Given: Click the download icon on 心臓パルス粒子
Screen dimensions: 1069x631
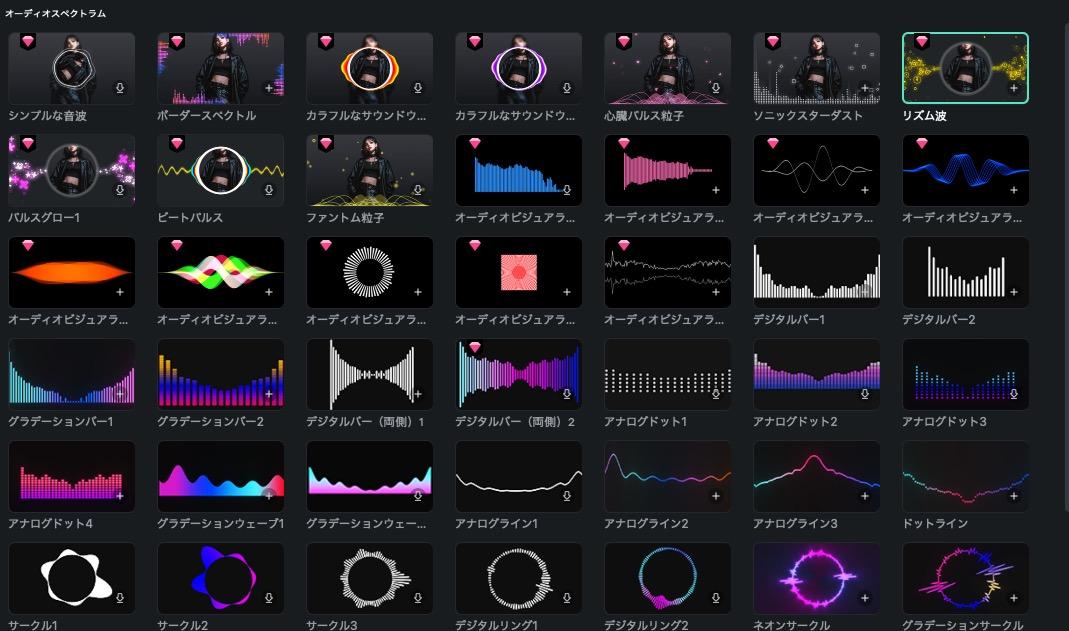Looking at the screenshot, I should pos(716,88).
